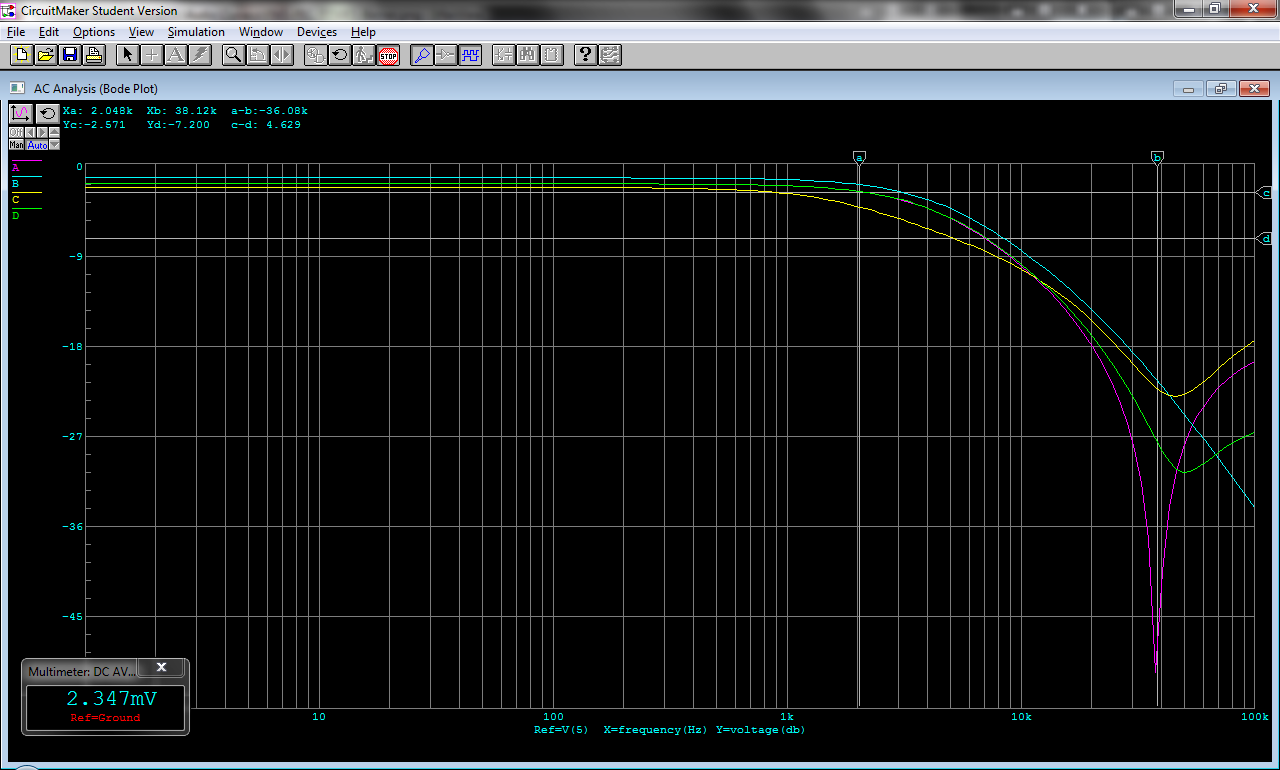The width and height of the screenshot is (1280, 770).
Task: Select the Arrow pointer tool
Action: pyautogui.click(x=128, y=55)
